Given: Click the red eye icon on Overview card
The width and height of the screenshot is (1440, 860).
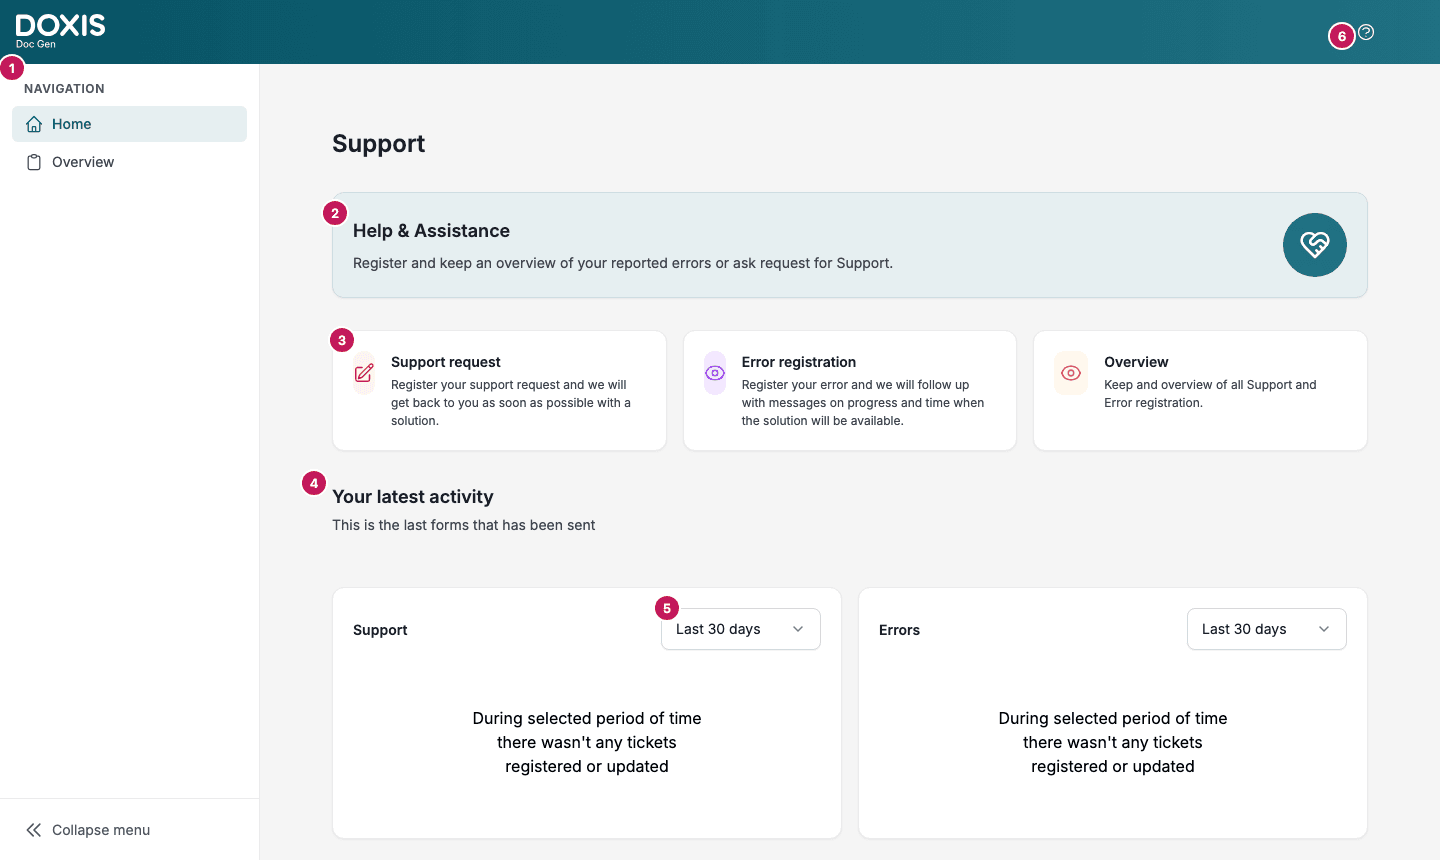Looking at the screenshot, I should 1071,373.
